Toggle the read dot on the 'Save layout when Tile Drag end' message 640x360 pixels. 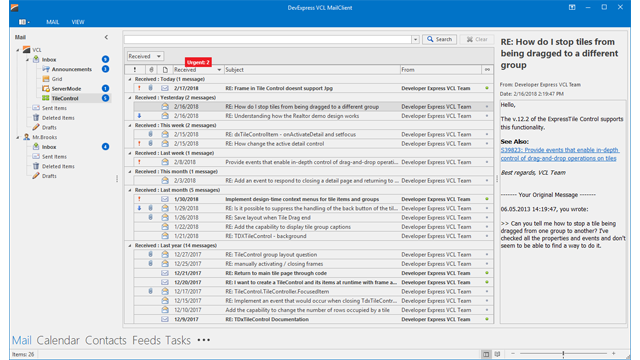[x=487, y=218]
